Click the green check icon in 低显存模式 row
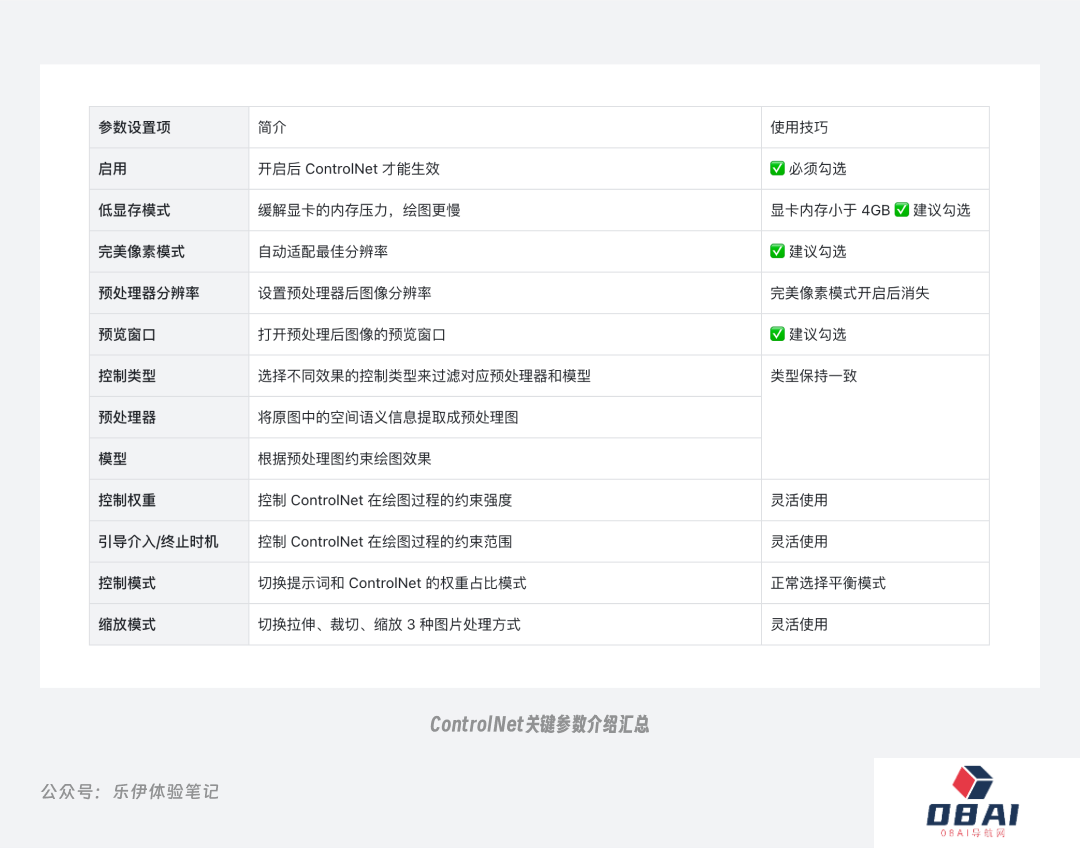The width and height of the screenshot is (1080, 848). (x=902, y=209)
